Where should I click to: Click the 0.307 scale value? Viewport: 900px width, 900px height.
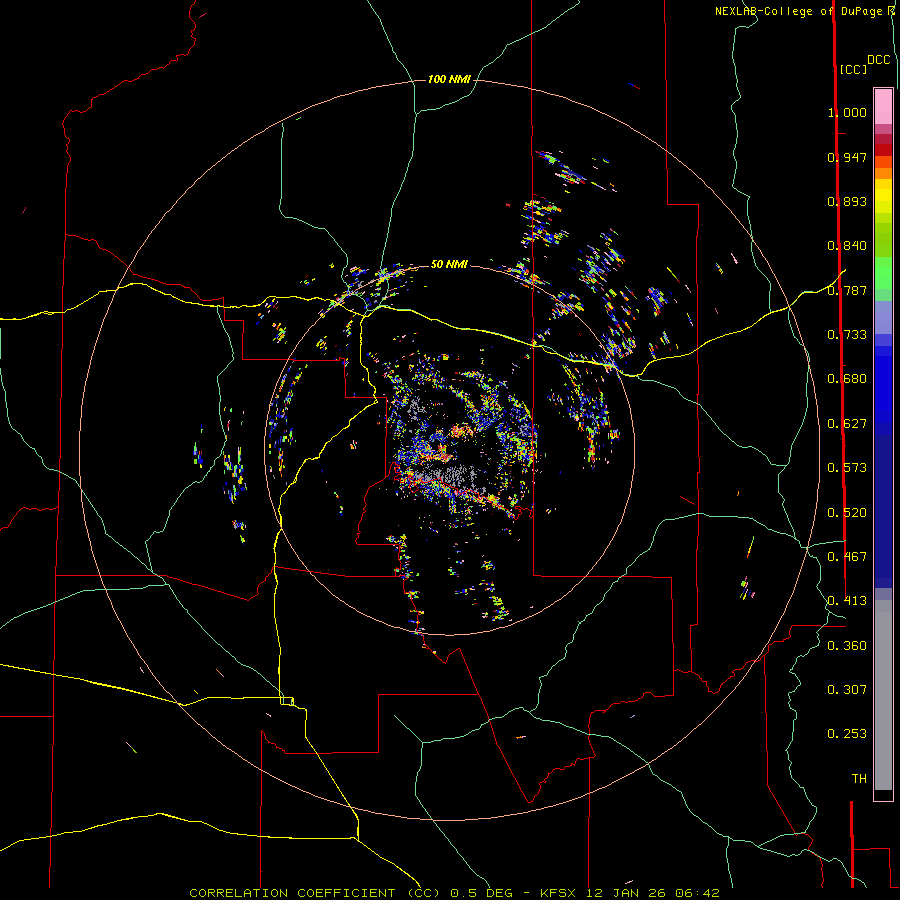[847, 690]
